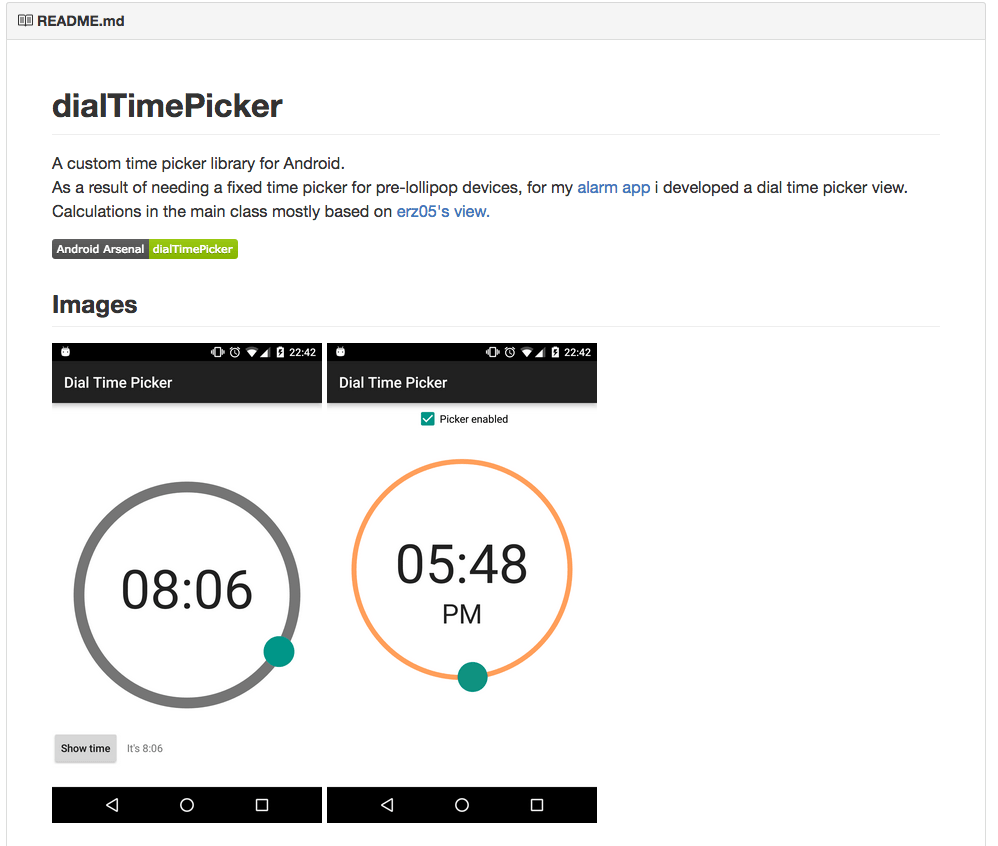Click the vibrate icon in right status bar

coord(492,352)
